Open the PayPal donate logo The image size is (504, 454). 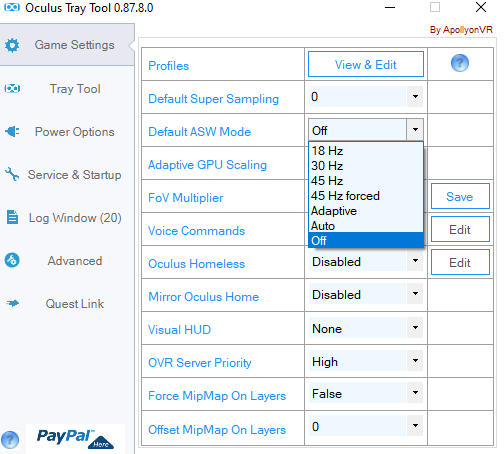click(x=75, y=438)
